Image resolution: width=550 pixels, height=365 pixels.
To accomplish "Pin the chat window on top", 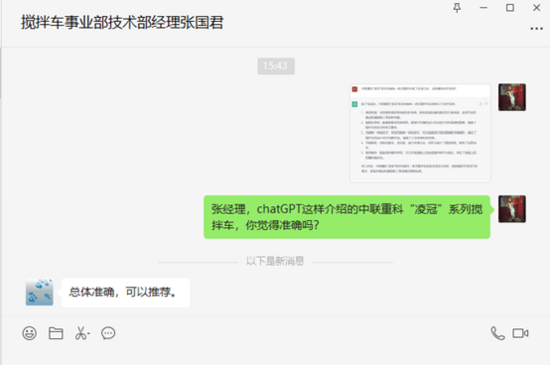I will point(457,8).
